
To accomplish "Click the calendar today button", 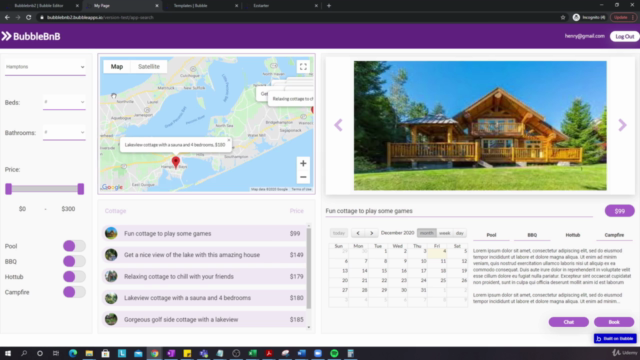I will click(338, 233).
